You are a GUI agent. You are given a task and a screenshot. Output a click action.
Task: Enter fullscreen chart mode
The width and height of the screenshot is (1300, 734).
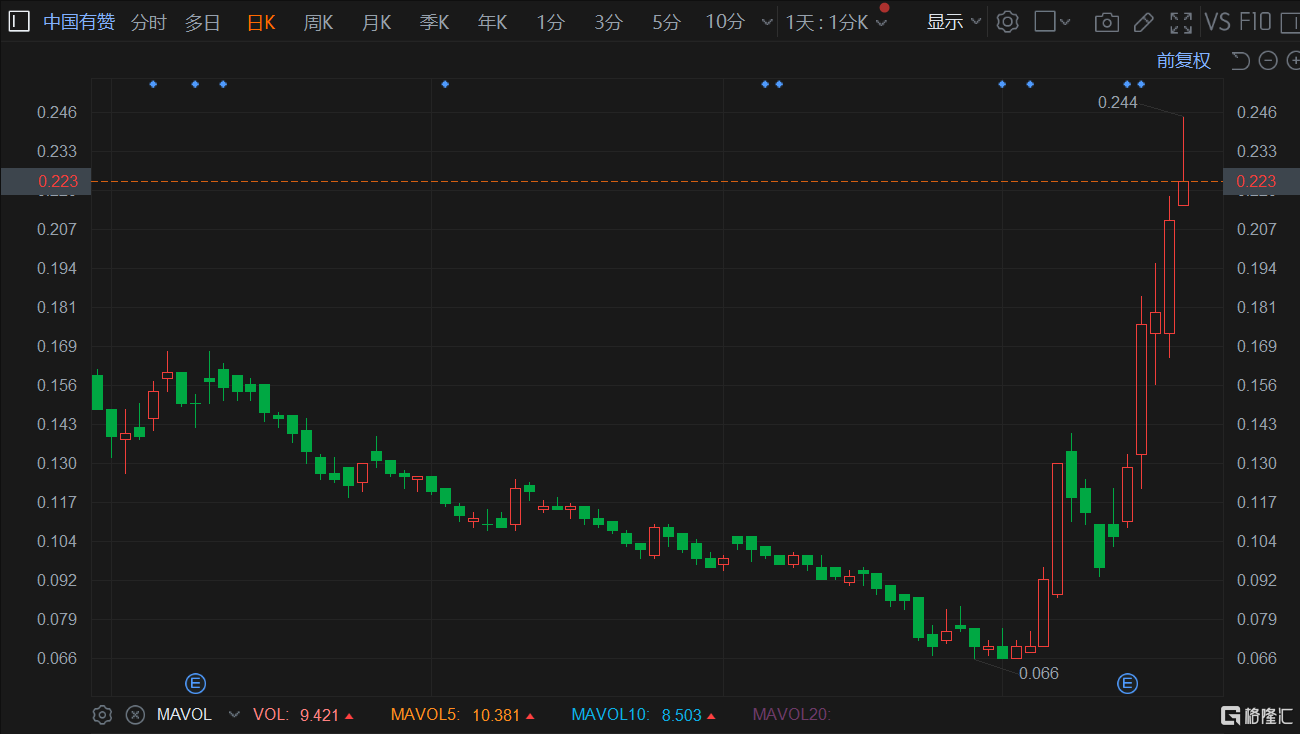pos(1181,22)
